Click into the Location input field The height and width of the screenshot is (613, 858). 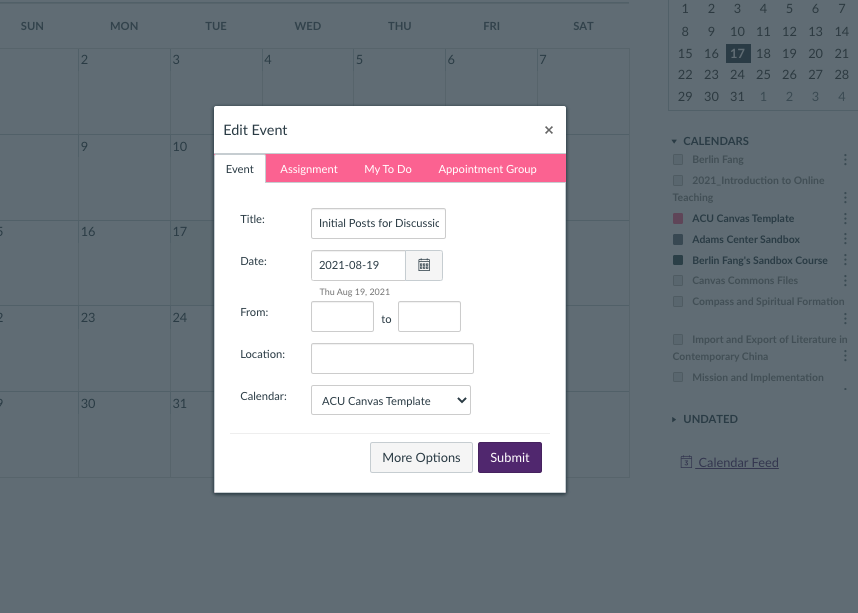coord(392,358)
